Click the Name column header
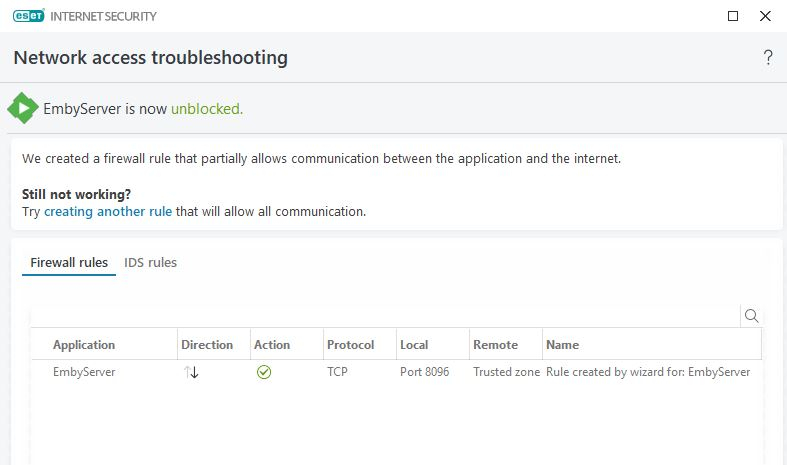Viewport: 787px width, 465px height. tap(562, 345)
